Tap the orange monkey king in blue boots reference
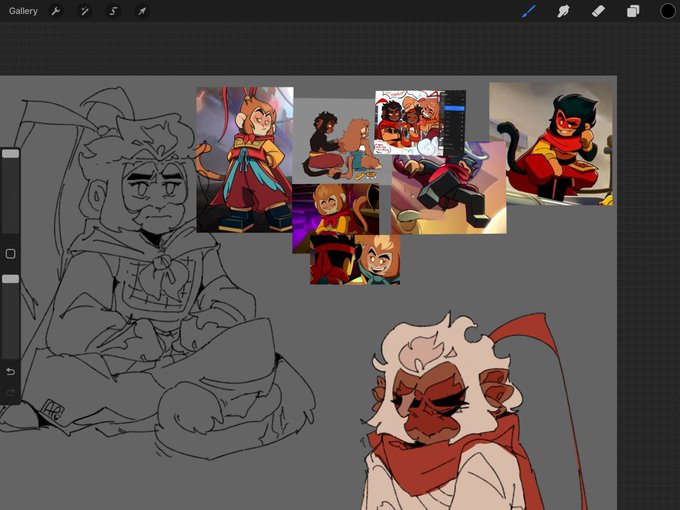The width and height of the screenshot is (680, 510). pyautogui.click(x=245, y=160)
